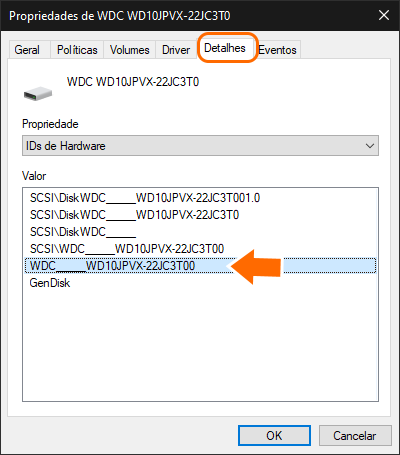The width and height of the screenshot is (400, 455).
Task: Select the highlighted WDC_____WD10JPVX-22JC3T00 entry
Action: click(200, 266)
